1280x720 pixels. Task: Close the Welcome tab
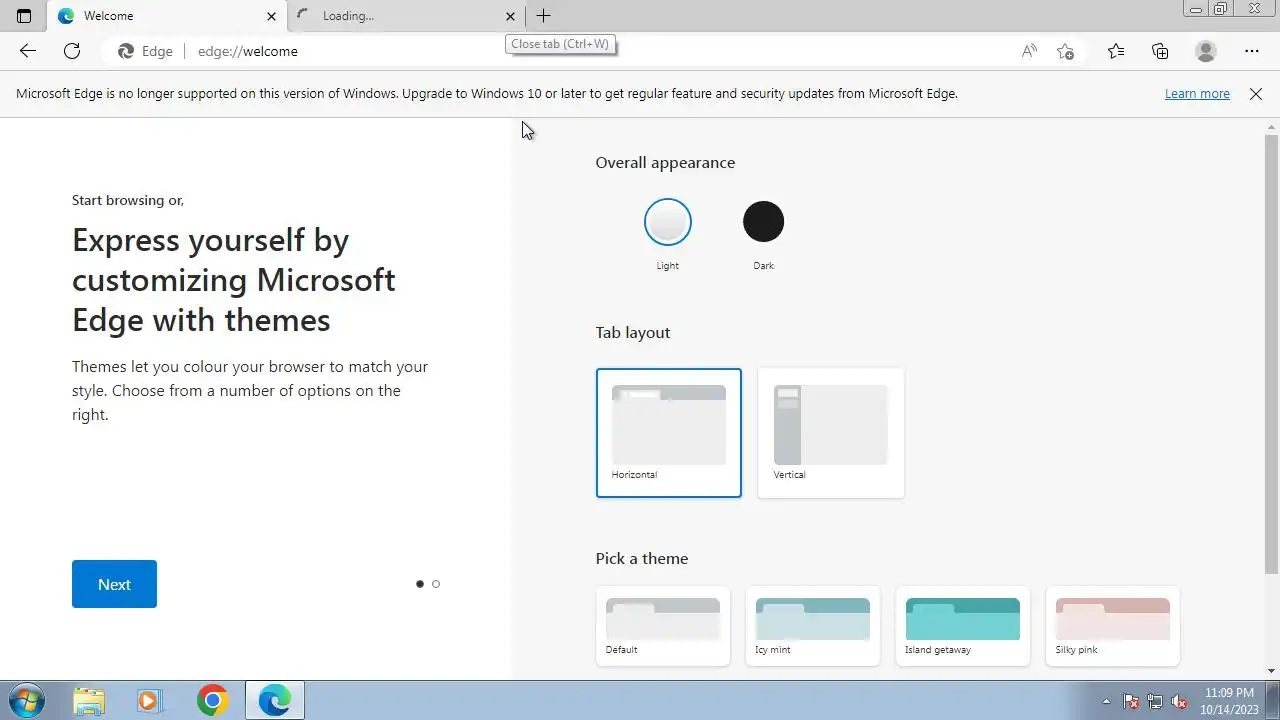(271, 16)
